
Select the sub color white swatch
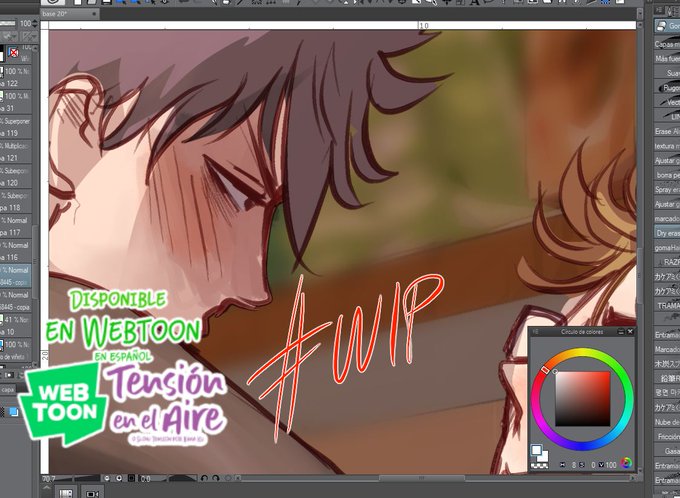point(543,457)
